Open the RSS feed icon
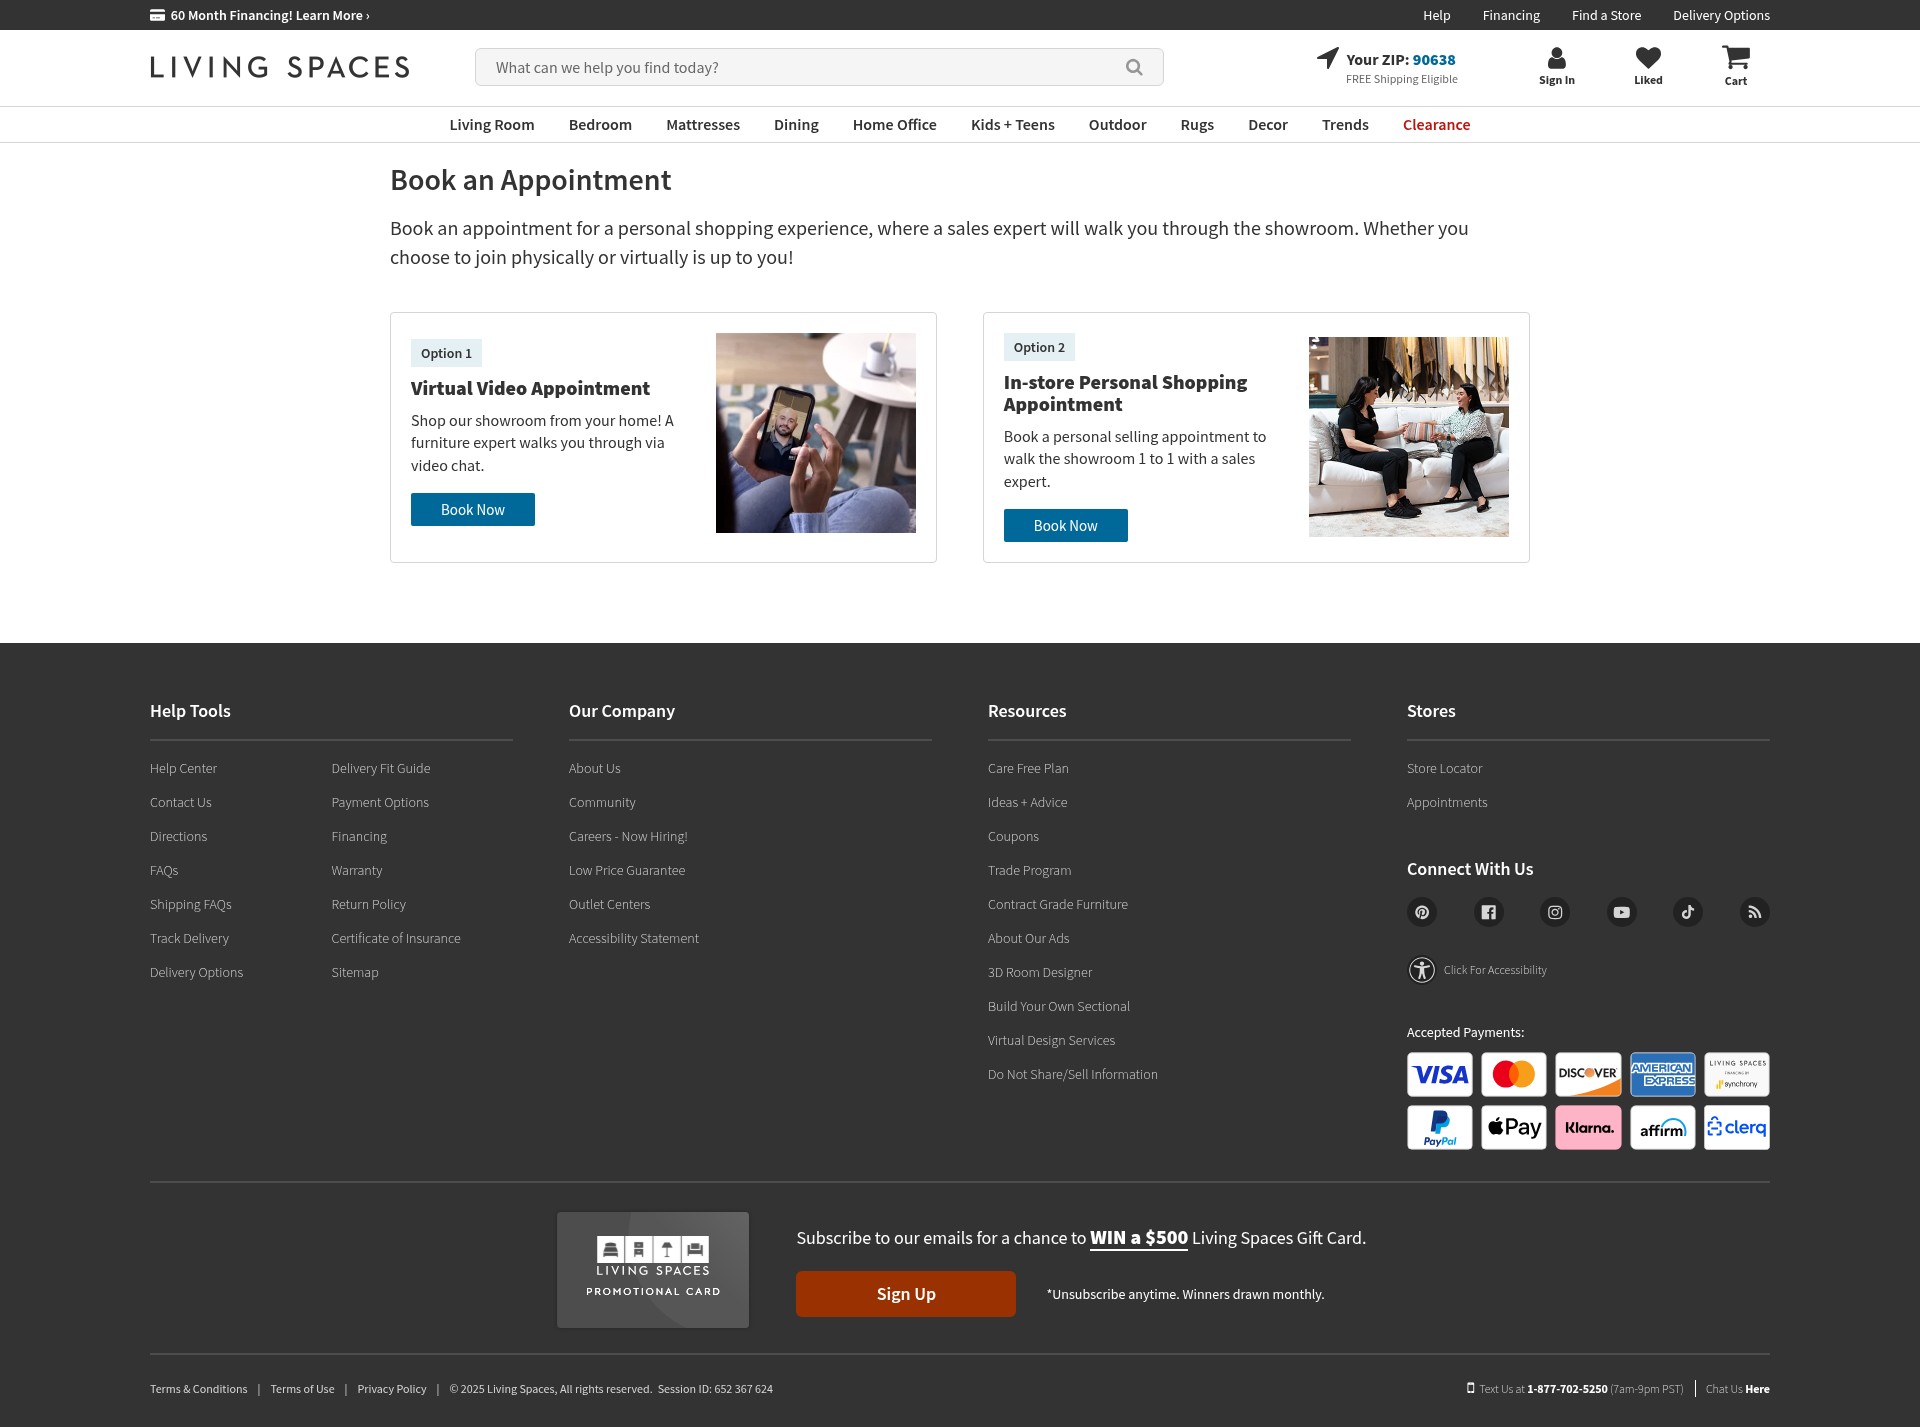 click(x=1755, y=912)
